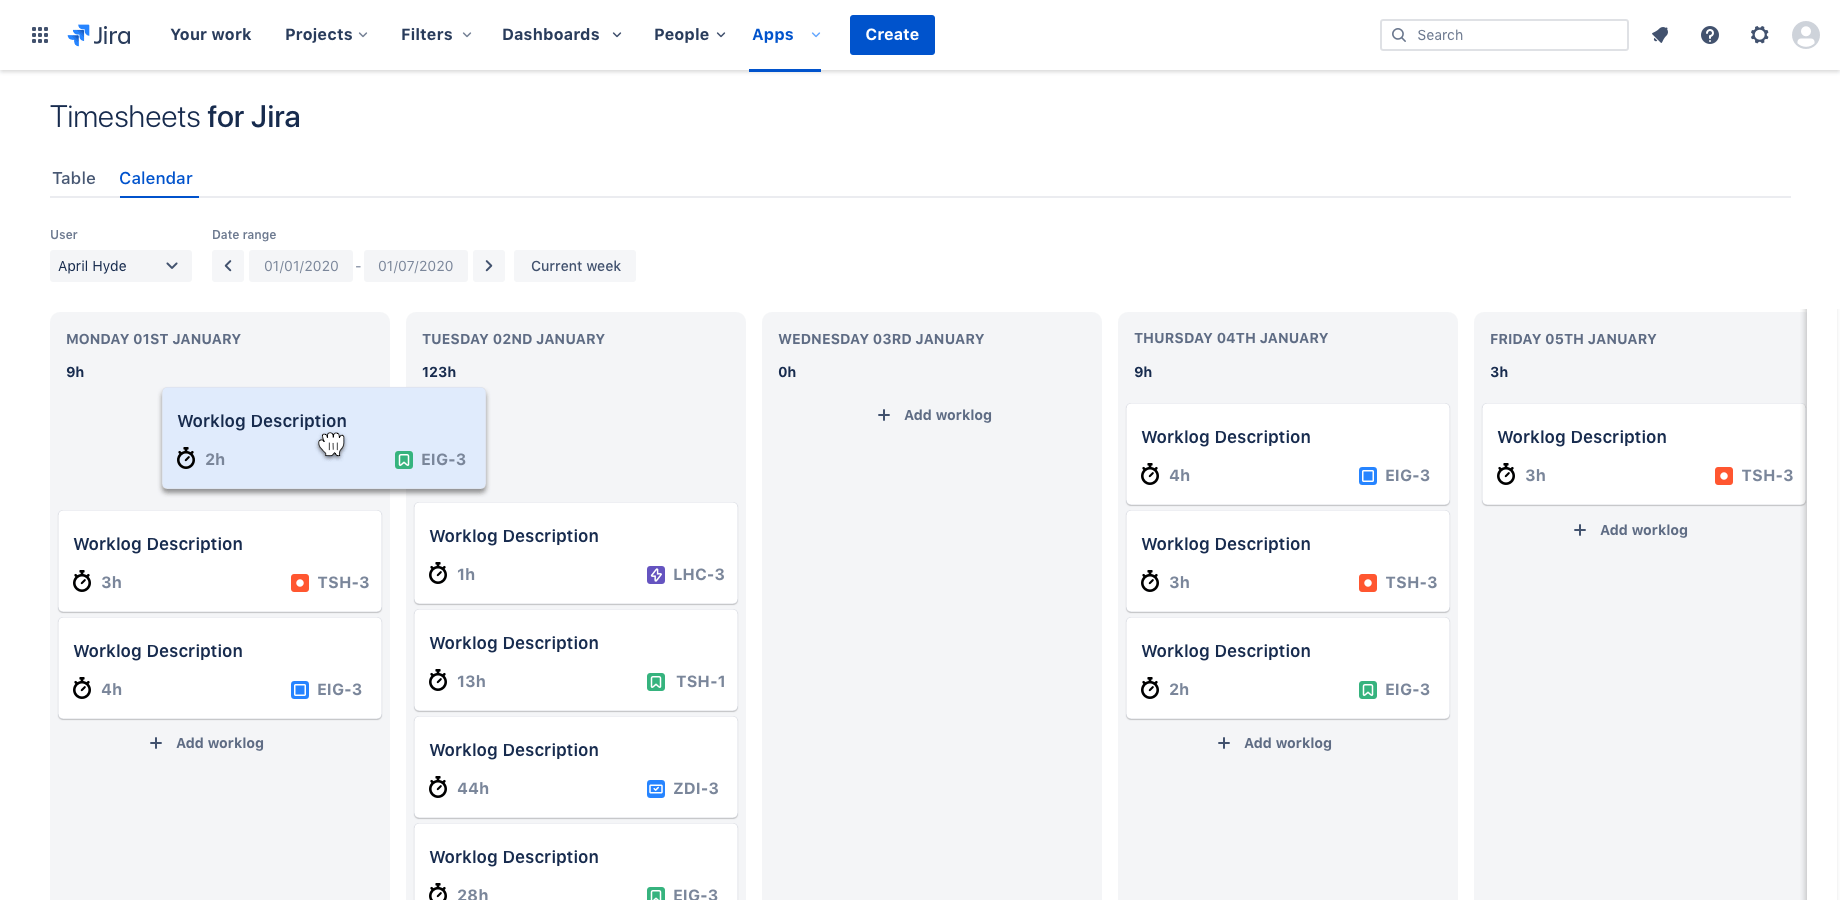Switch to the Table tab

tap(74, 178)
